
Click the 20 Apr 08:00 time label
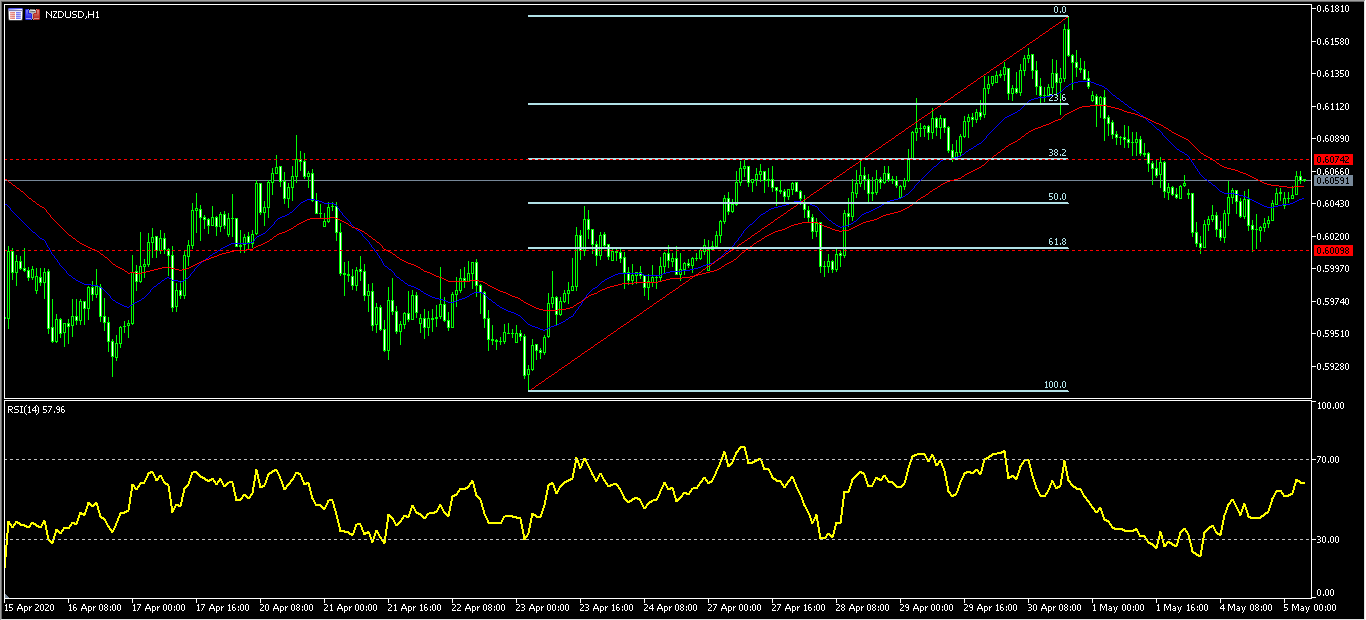[289, 607]
